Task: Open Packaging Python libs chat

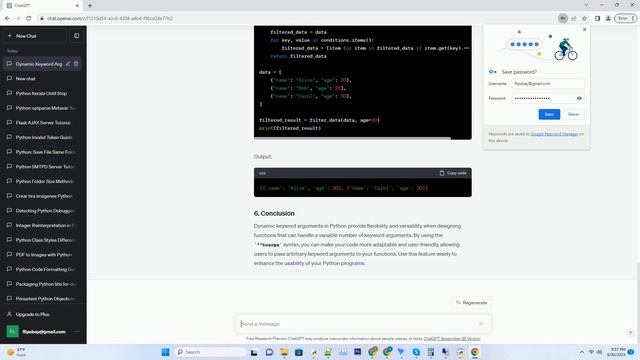Action: point(42,284)
